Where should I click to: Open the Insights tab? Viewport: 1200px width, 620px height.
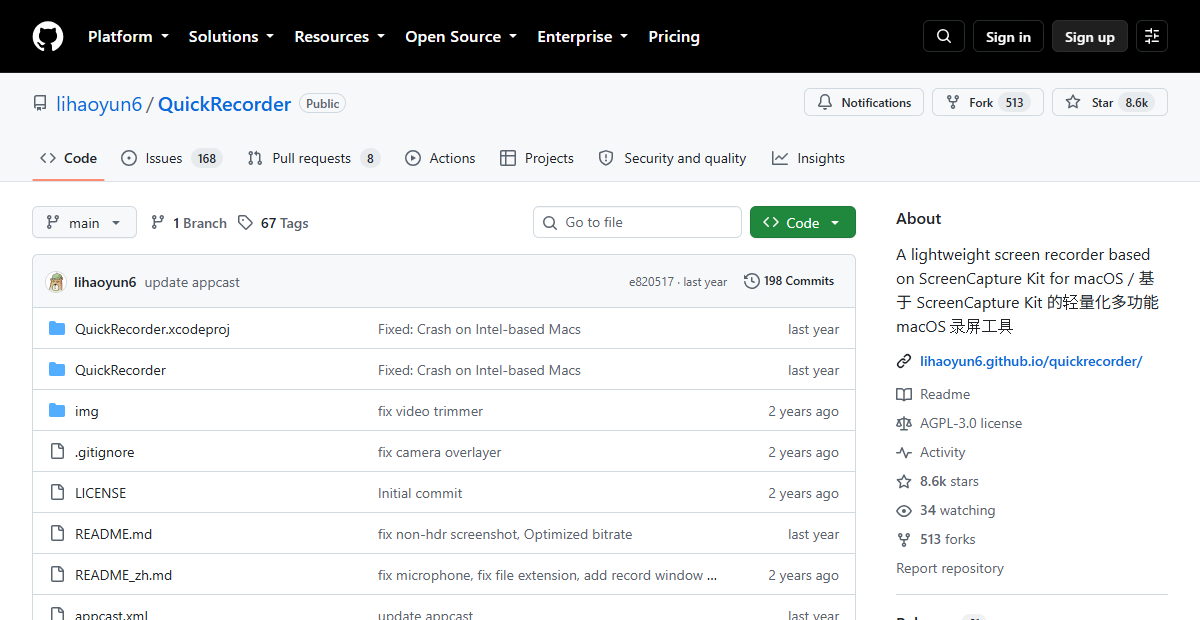pyautogui.click(x=808, y=158)
